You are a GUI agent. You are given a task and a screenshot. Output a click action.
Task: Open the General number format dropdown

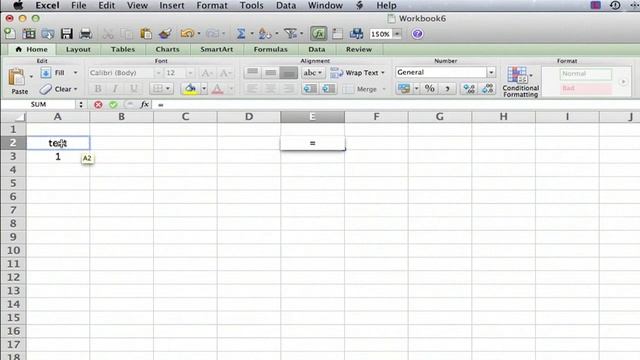click(491, 72)
